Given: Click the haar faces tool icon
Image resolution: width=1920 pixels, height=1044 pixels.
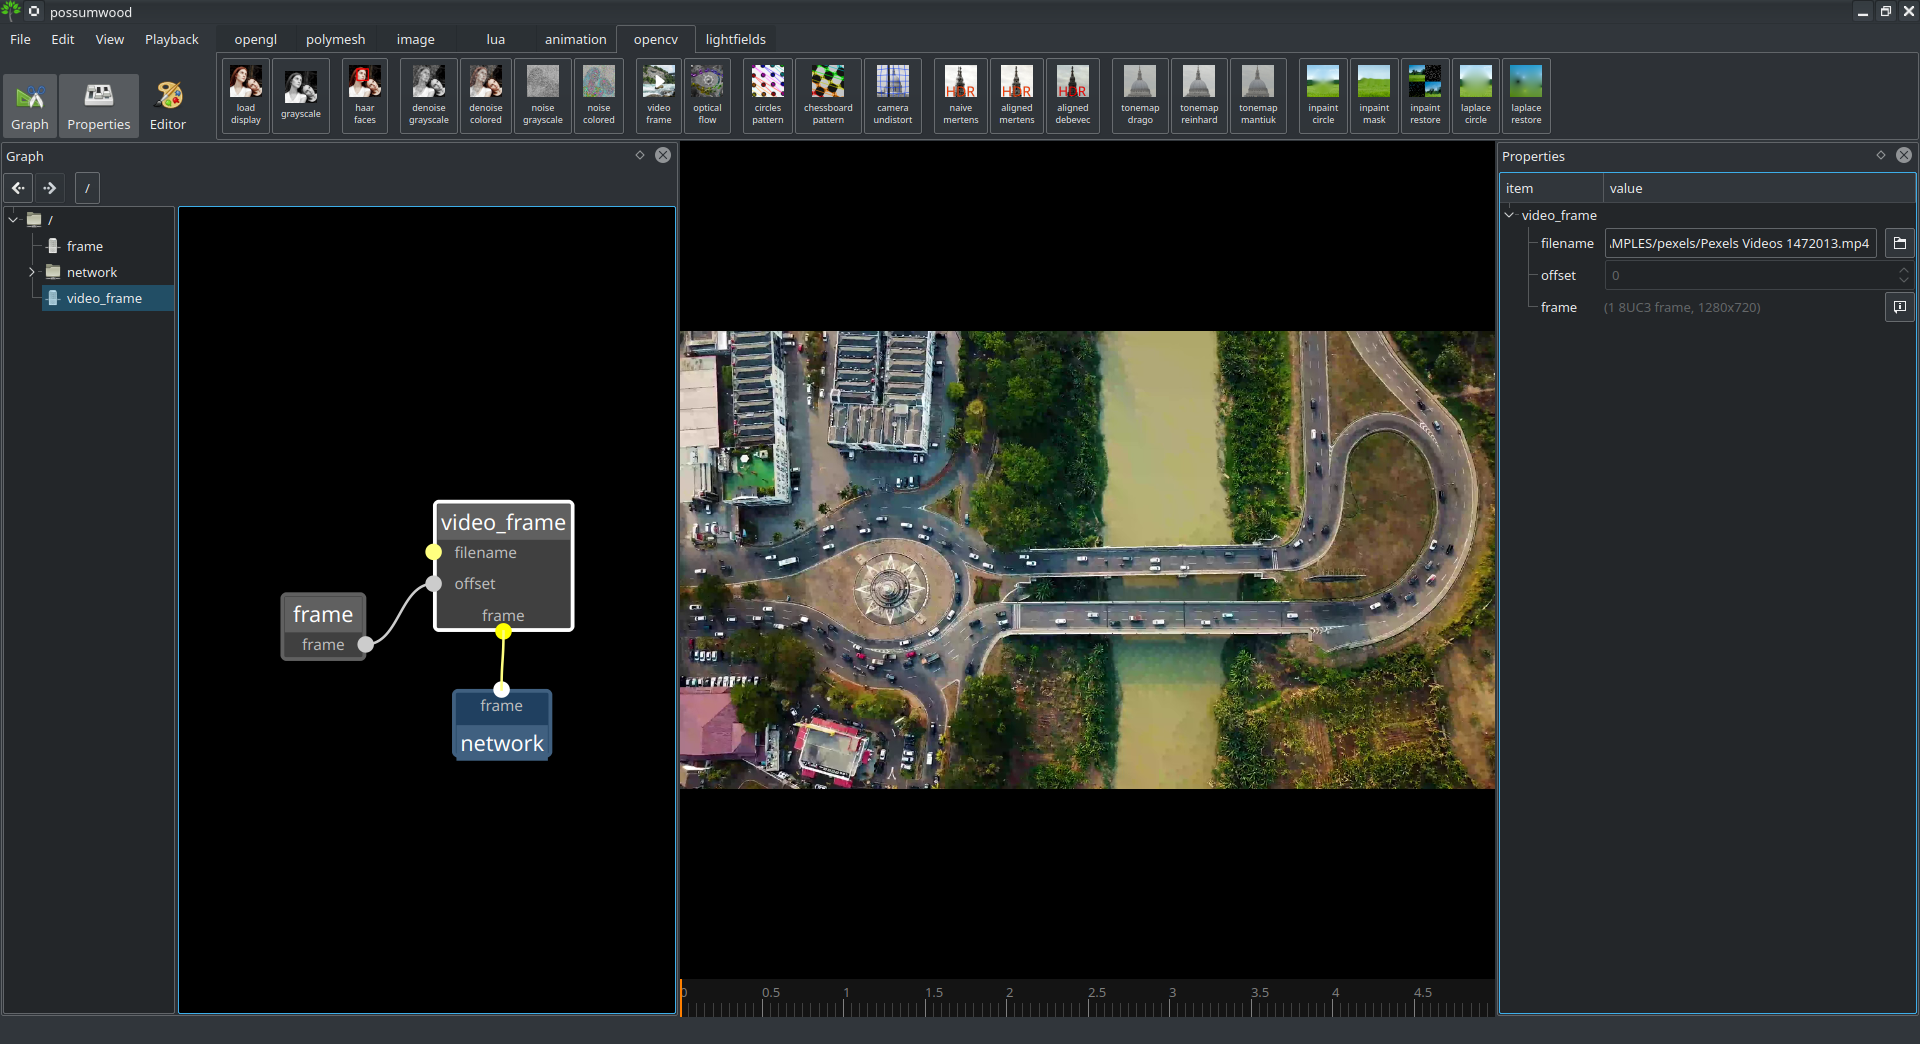Looking at the screenshot, I should [364, 95].
